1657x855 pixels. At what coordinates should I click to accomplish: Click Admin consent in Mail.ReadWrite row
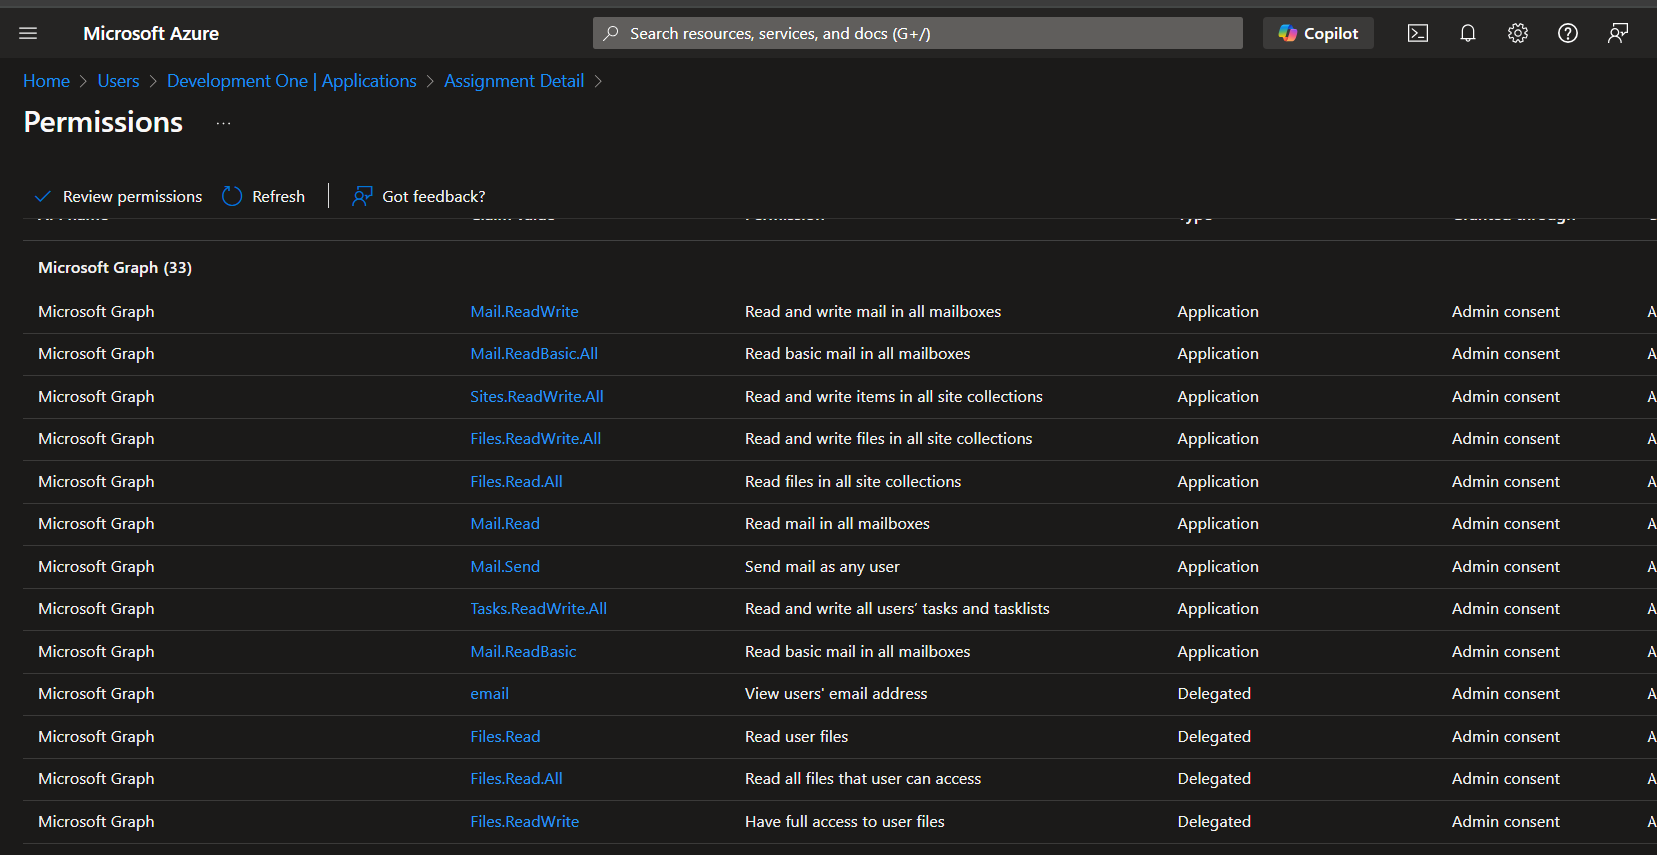1506,312
